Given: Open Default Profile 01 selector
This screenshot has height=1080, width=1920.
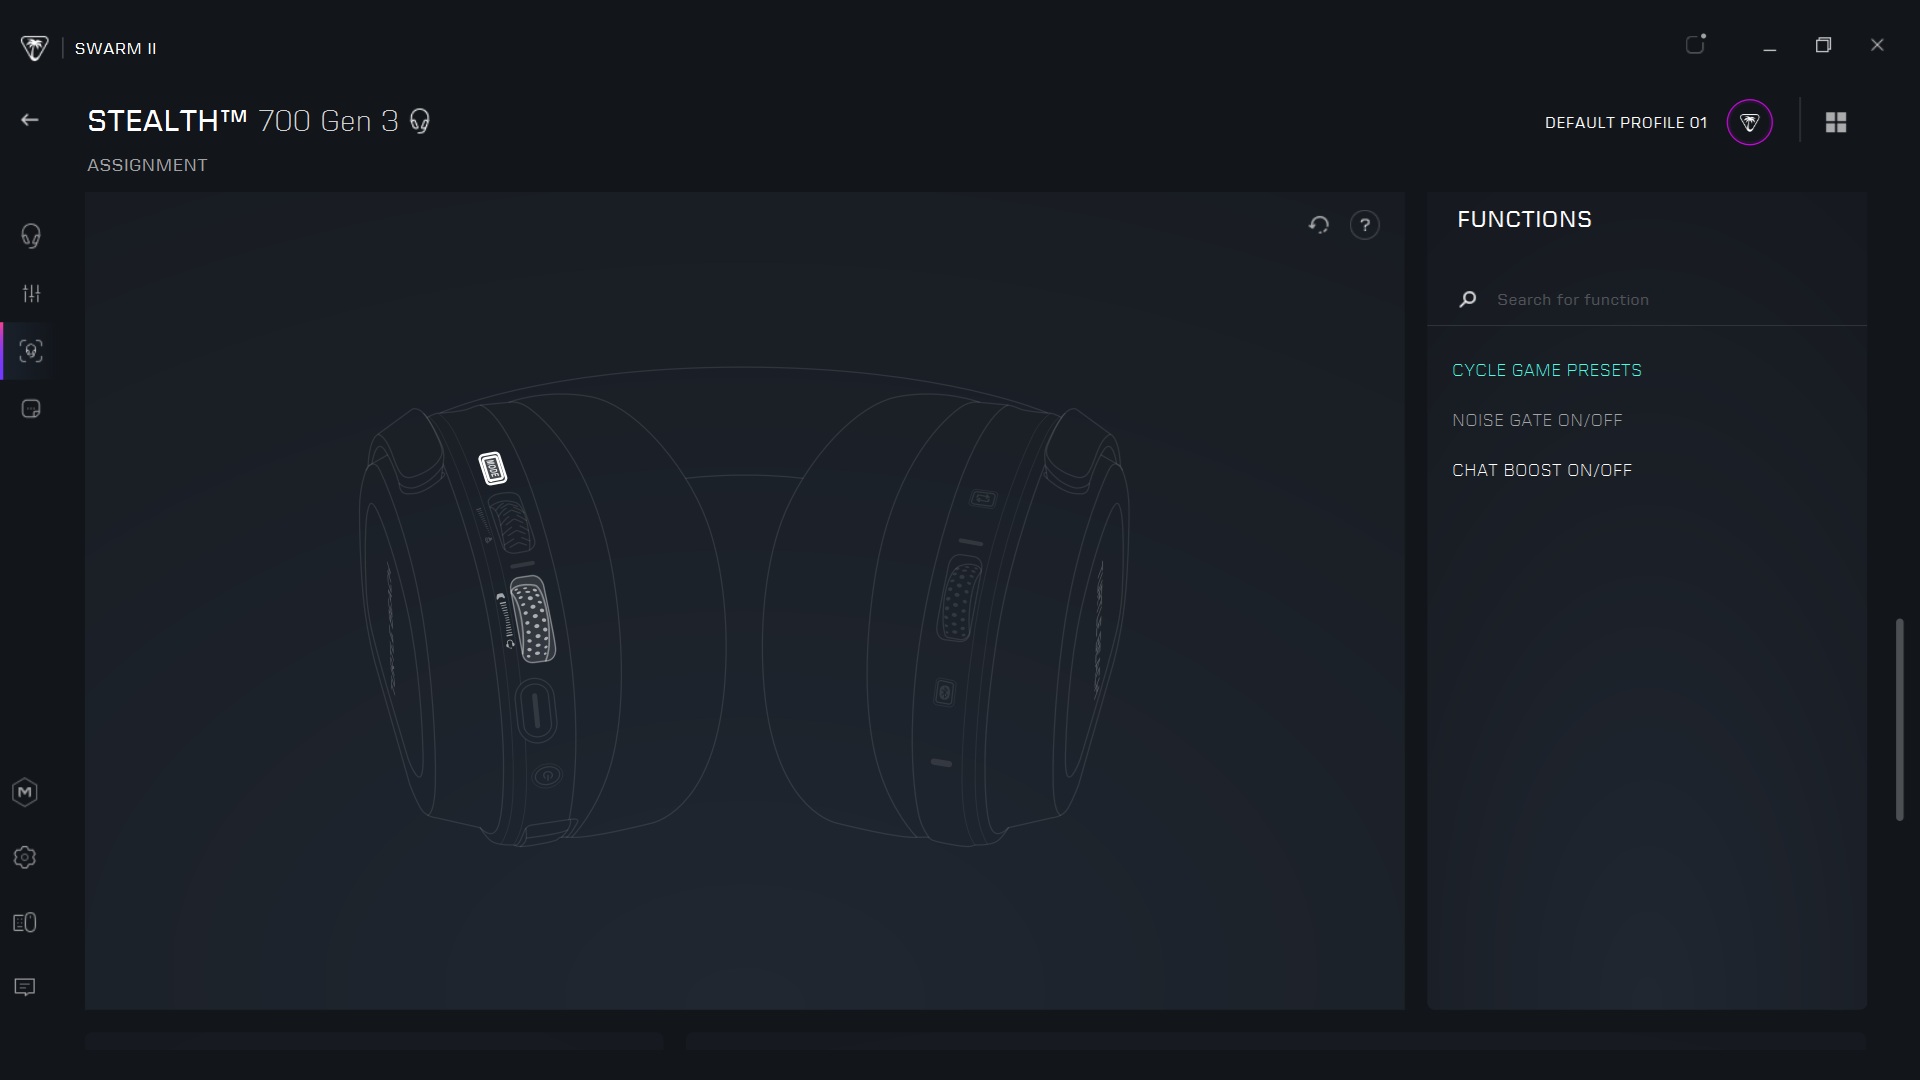Looking at the screenshot, I should pyautogui.click(x=1625, y=122).
